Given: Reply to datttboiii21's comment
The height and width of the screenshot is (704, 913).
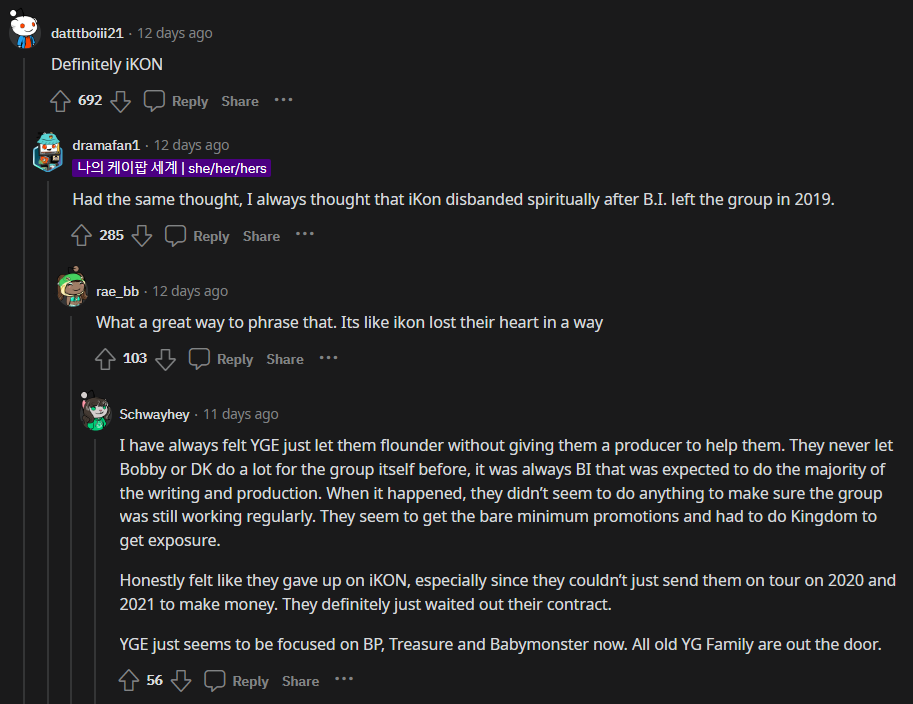Looking at the screenshot, I should [x=177, y=100].
